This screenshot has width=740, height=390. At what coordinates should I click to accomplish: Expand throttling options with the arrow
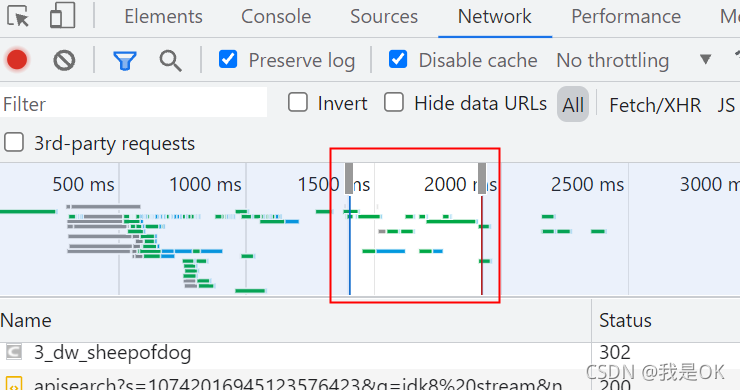(705, 59)
